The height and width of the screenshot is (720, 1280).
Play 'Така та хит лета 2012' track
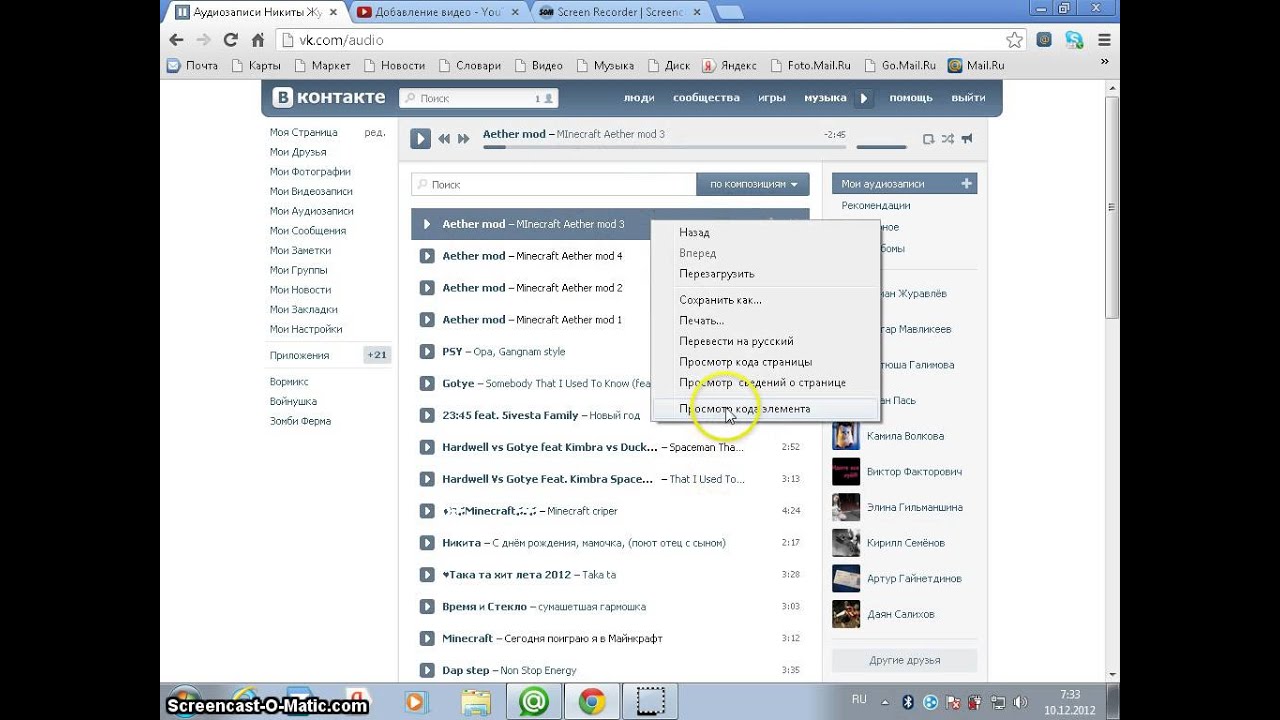click(x=426, y=575)
